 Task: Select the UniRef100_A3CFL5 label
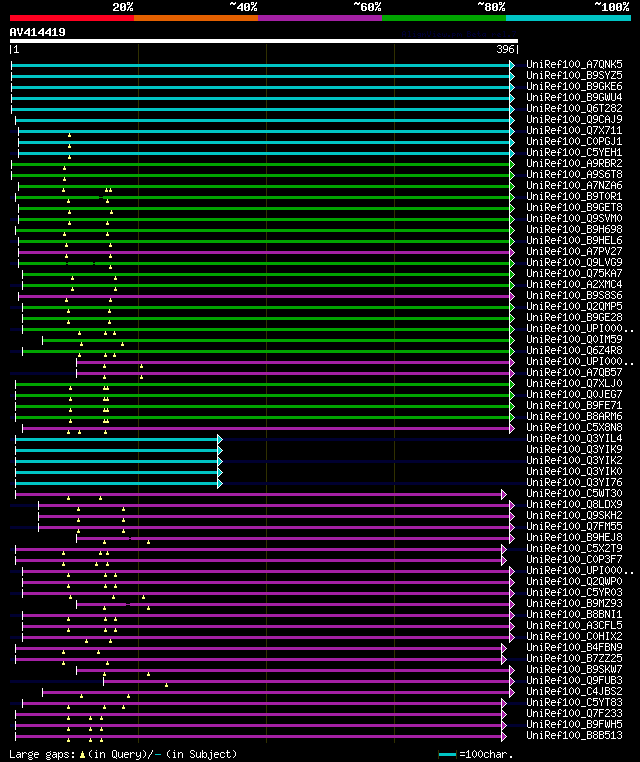574,625
